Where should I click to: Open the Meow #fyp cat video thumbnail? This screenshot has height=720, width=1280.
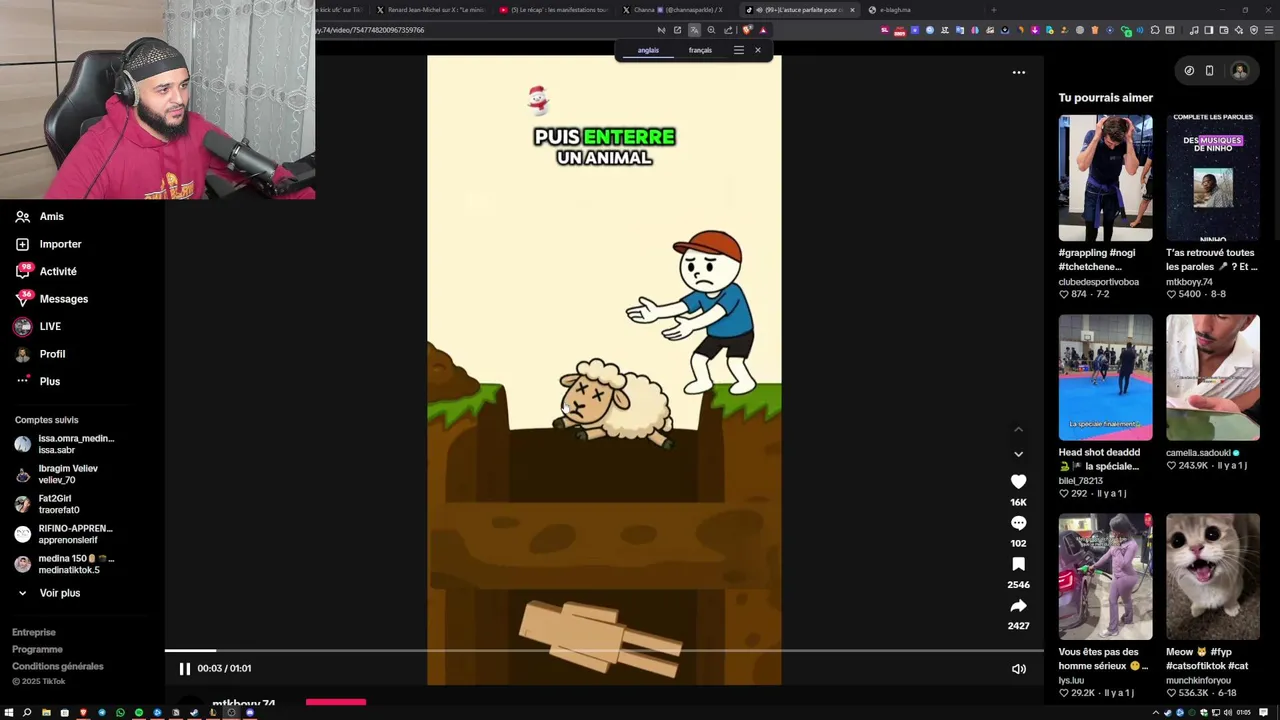point(1212,577)
